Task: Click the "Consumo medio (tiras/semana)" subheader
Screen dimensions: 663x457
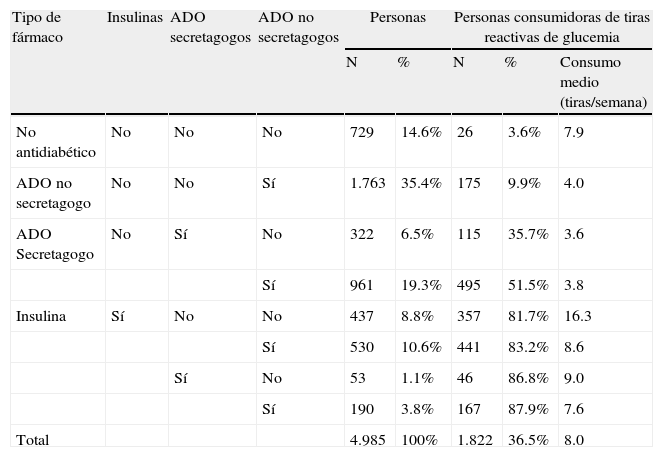Action: (603, 82)
